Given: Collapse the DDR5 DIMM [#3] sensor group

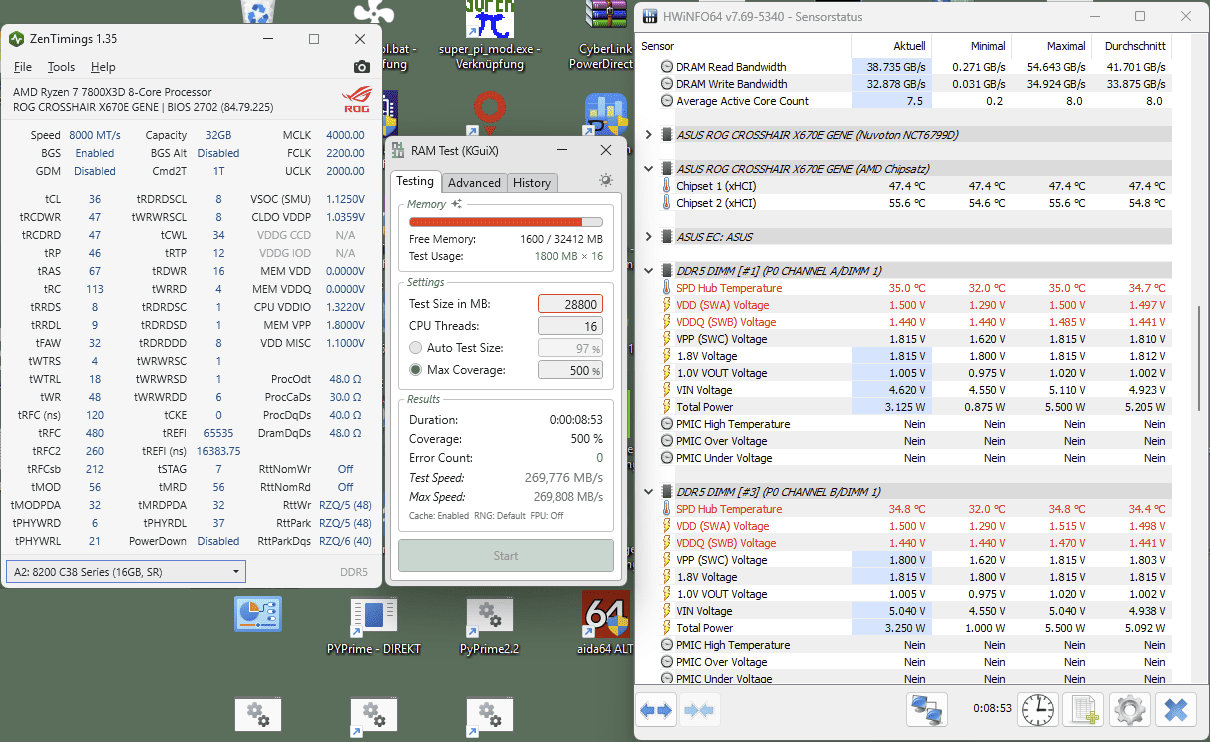Looking at the screenshot, I should point(648,492).
